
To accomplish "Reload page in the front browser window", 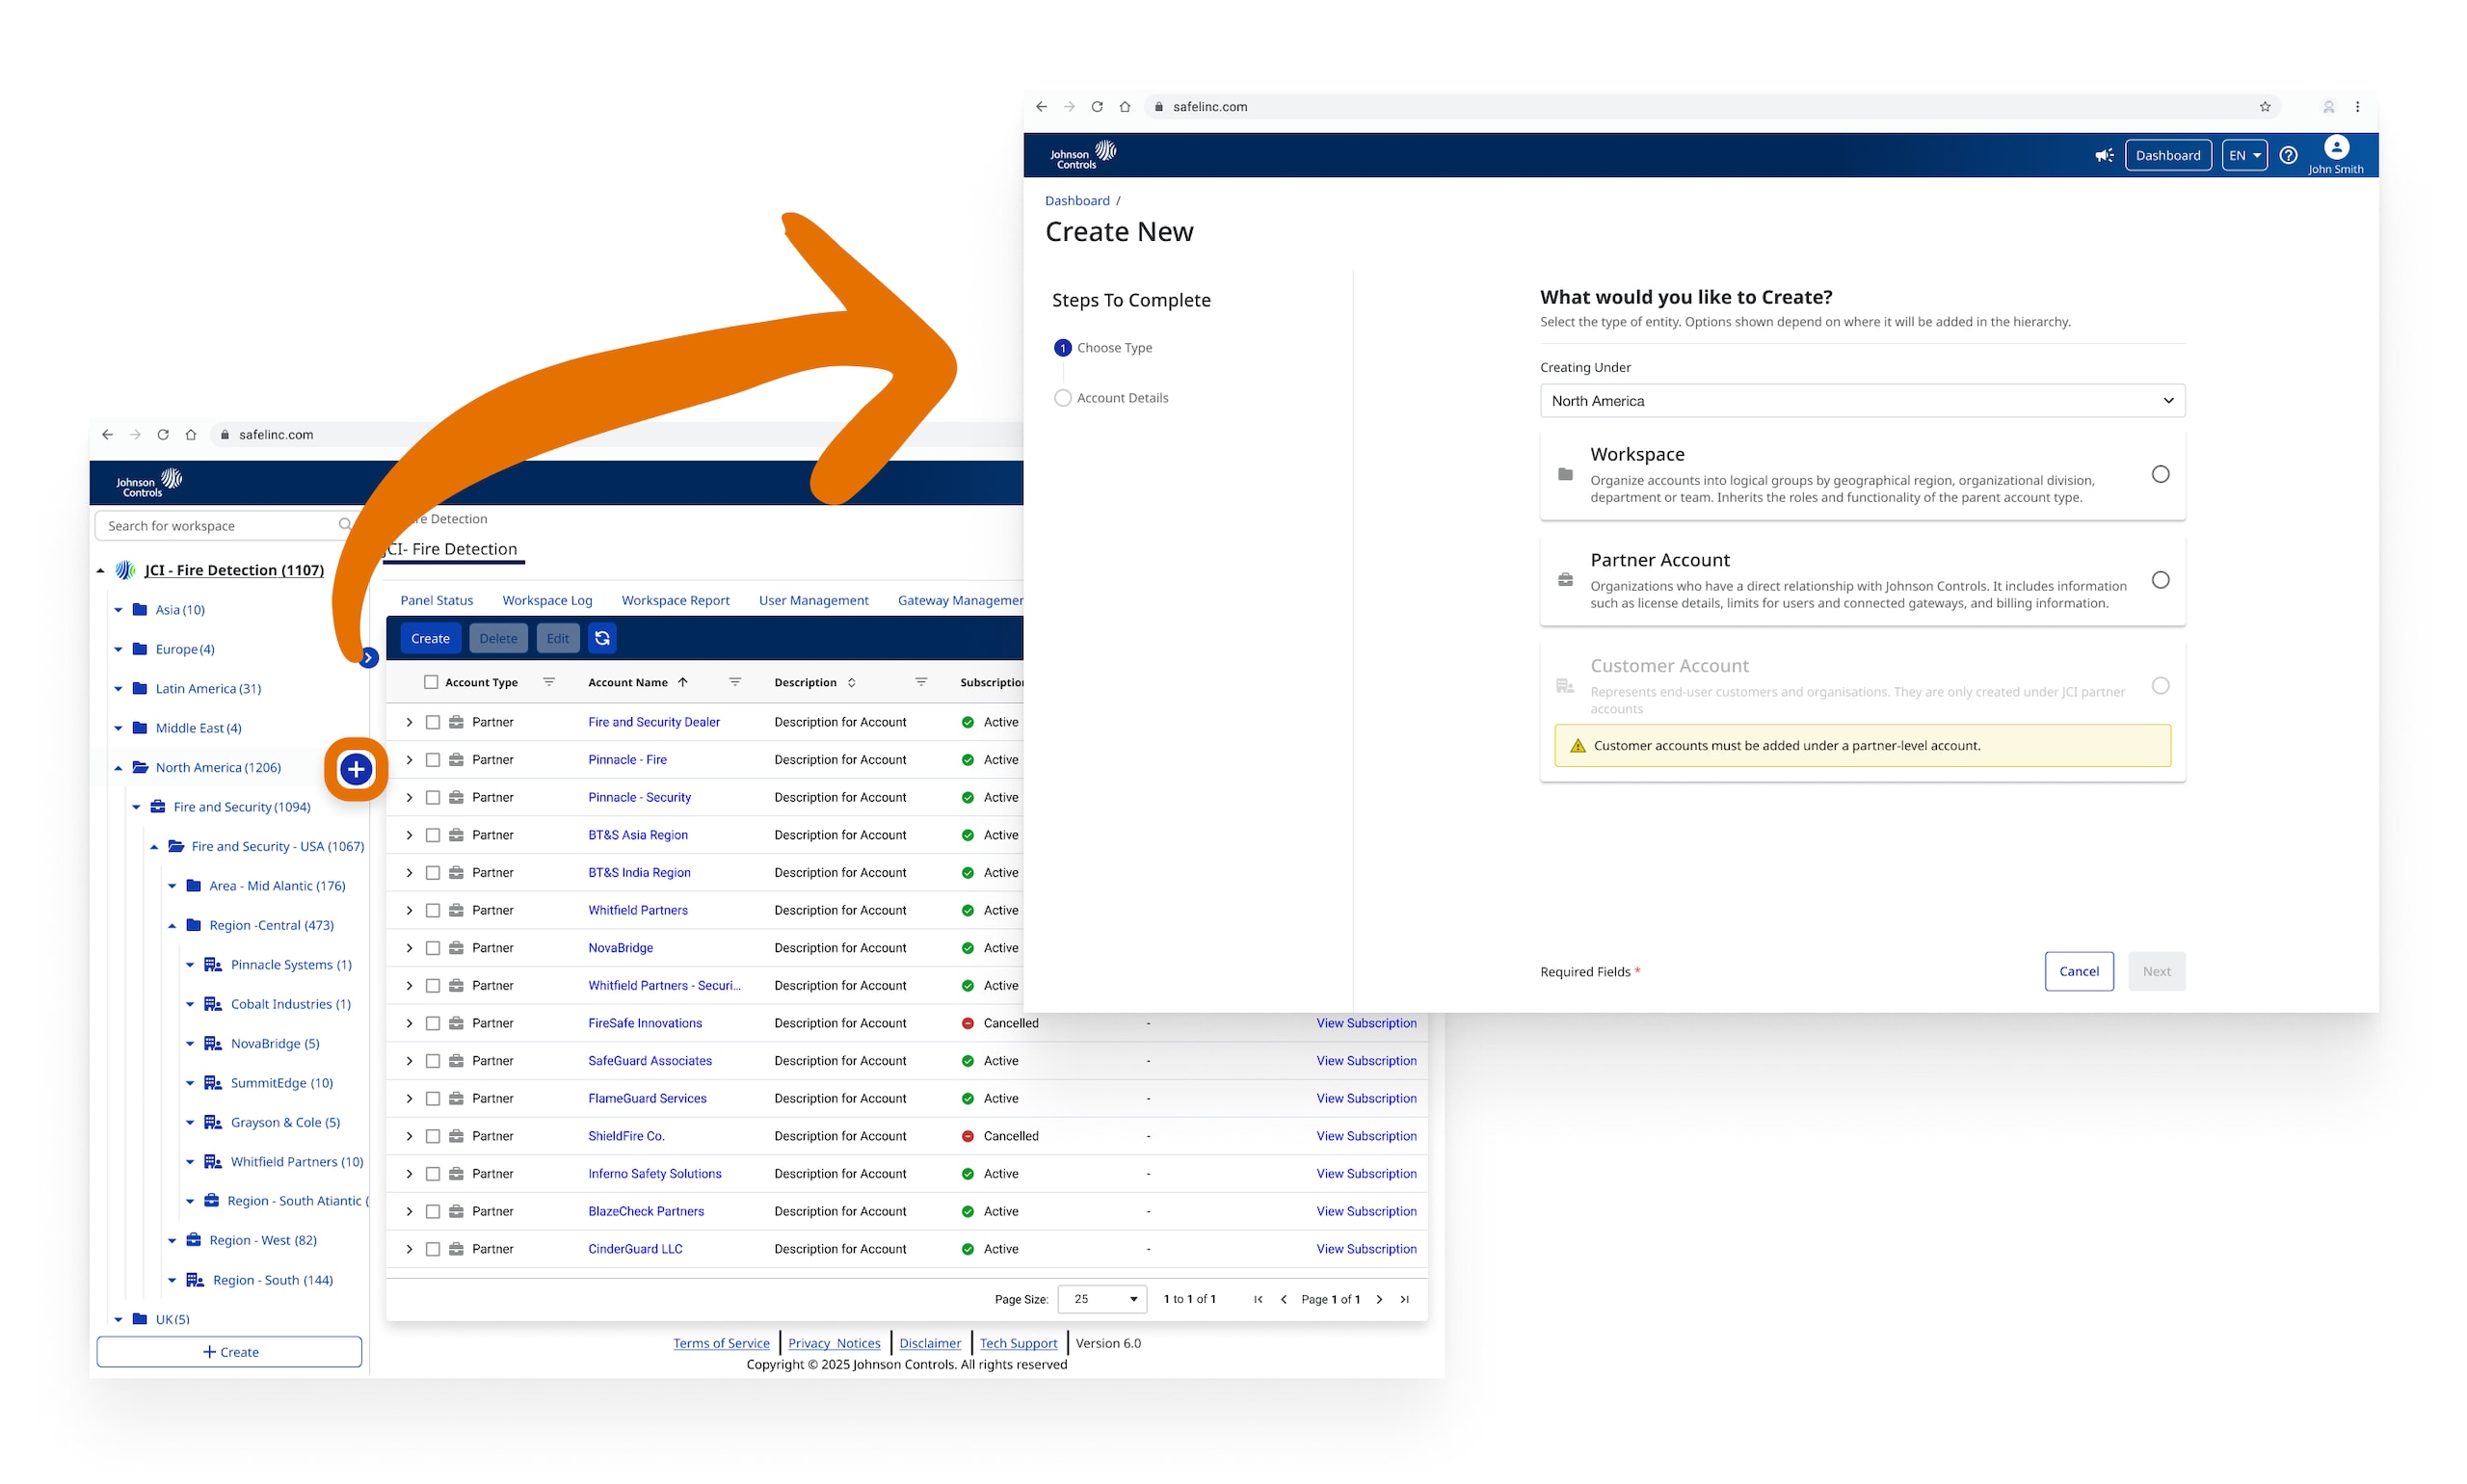I will coord(1097,107).
